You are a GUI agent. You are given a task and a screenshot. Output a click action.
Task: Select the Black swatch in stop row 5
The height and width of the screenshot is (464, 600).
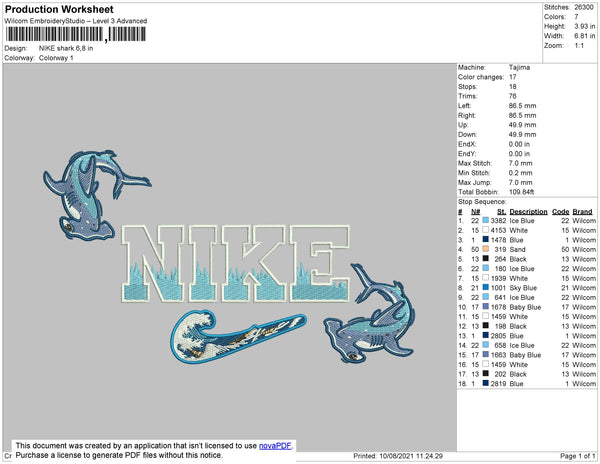pyautogui.click(x=486, y=259)
